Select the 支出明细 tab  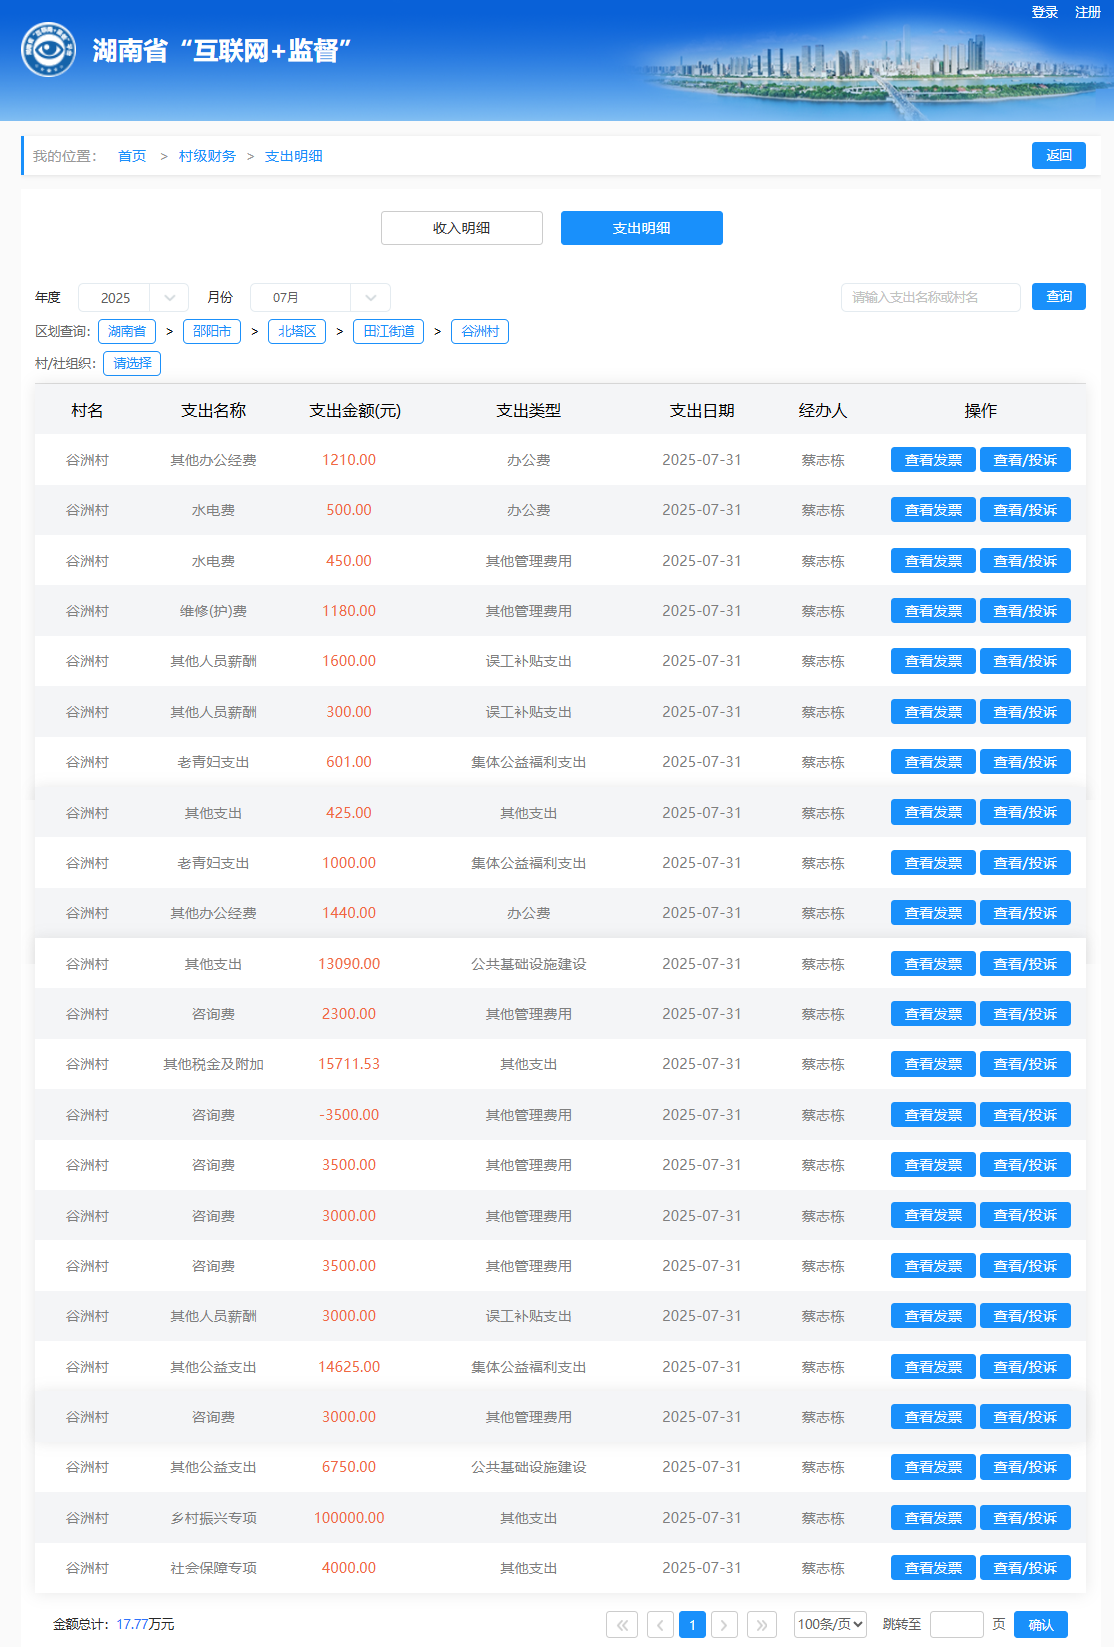641,228
